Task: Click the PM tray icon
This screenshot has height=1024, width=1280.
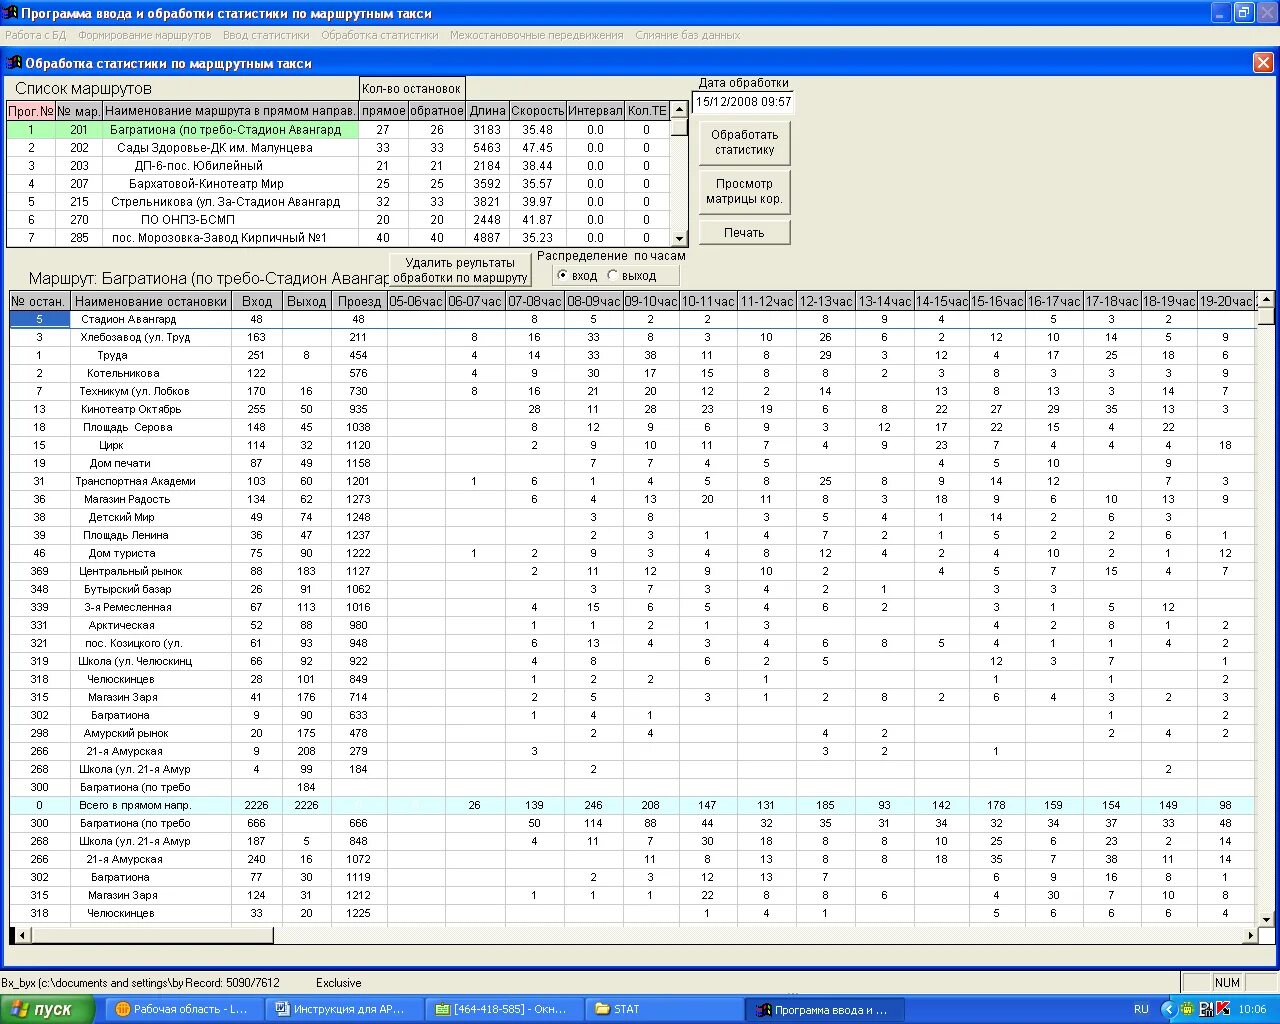Action: pos(1206,1009)
